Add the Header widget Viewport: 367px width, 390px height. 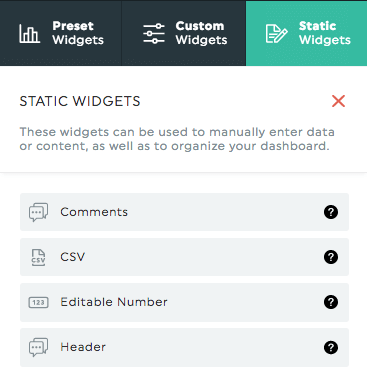tap(184, 347)
